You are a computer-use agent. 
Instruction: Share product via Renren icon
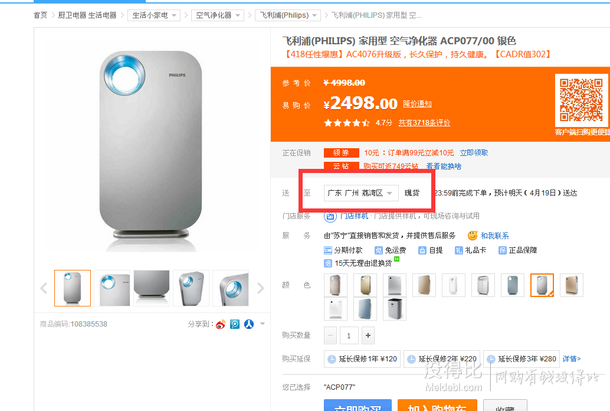click(248, 324)
